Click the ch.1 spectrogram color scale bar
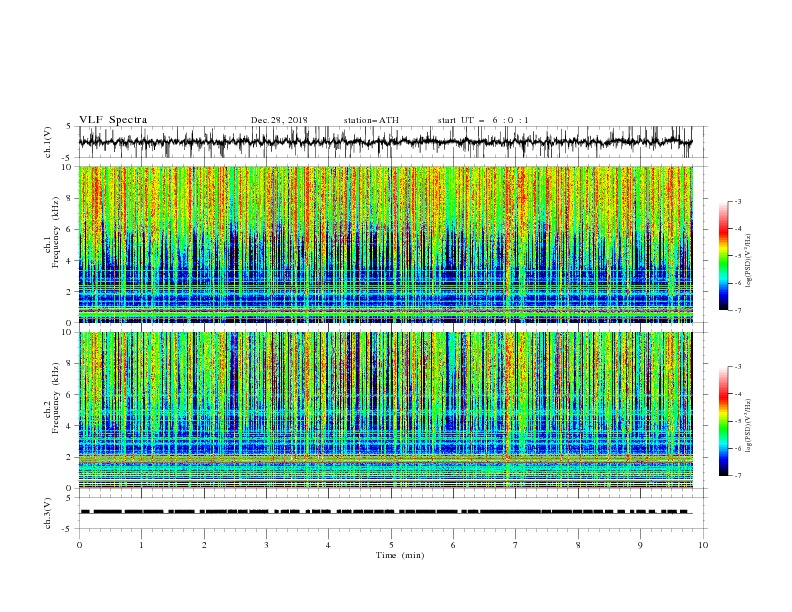Image resolution: width=792 pixels, height=612 pixels. (723, 256)
